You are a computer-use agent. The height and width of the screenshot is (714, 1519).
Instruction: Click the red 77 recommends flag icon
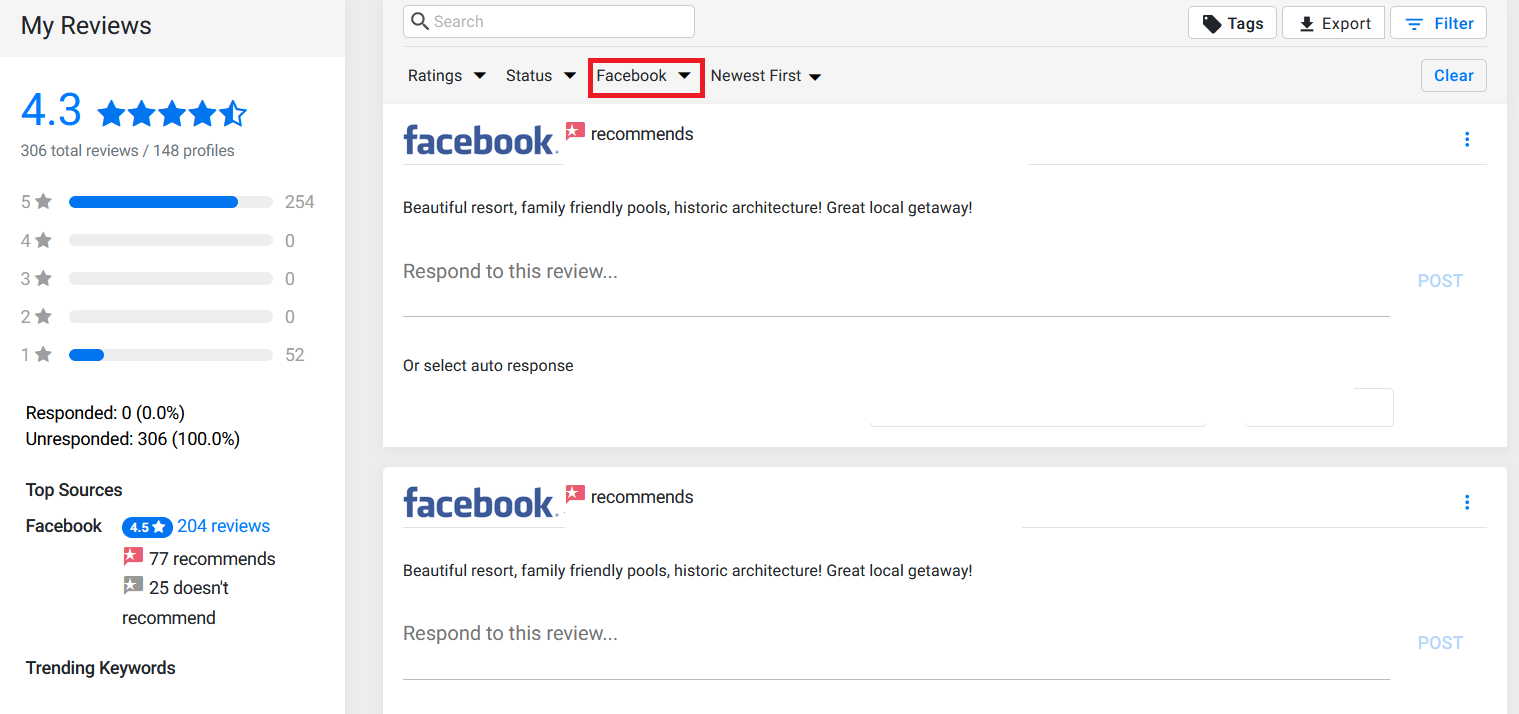(x=133, y=556)
